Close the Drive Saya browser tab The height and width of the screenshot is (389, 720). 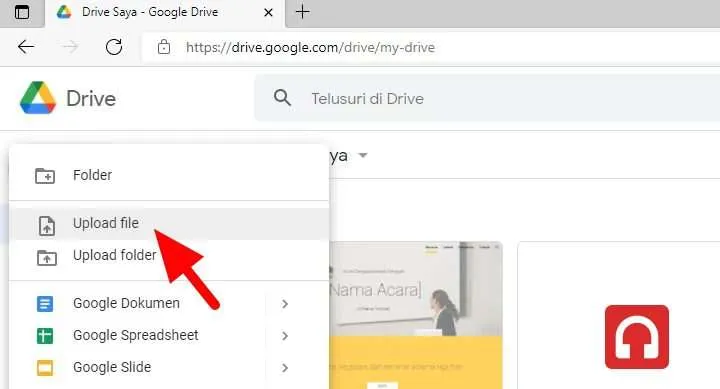pos(268,12)
